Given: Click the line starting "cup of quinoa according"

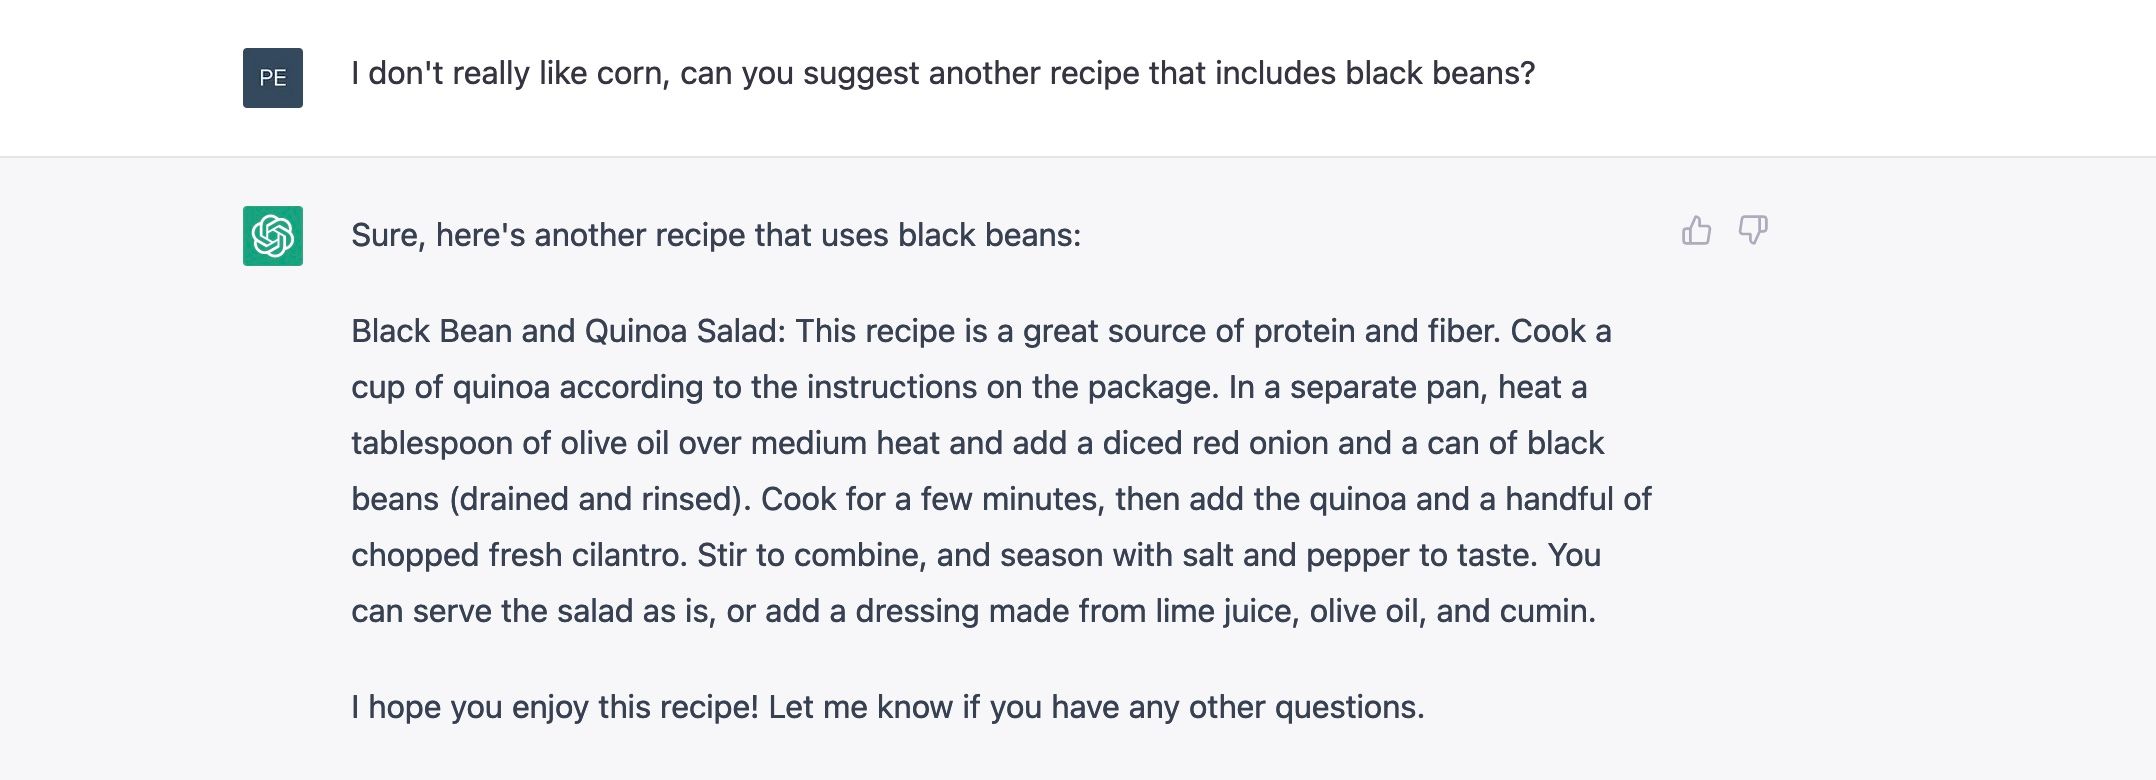Looking at the screenshot, I should coord(968,387).
